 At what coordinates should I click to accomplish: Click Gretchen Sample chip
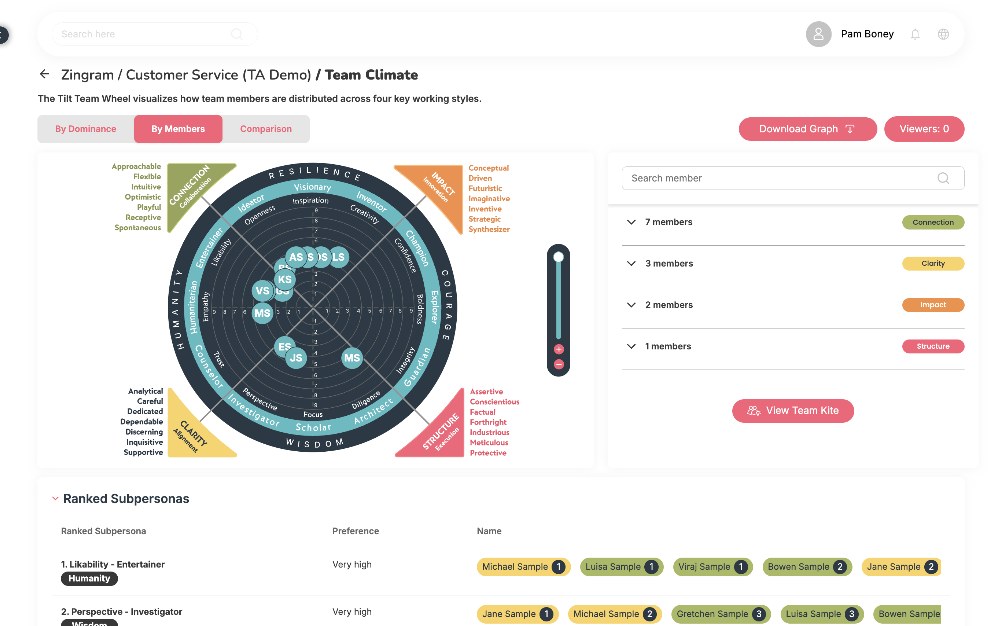(721, 614)
